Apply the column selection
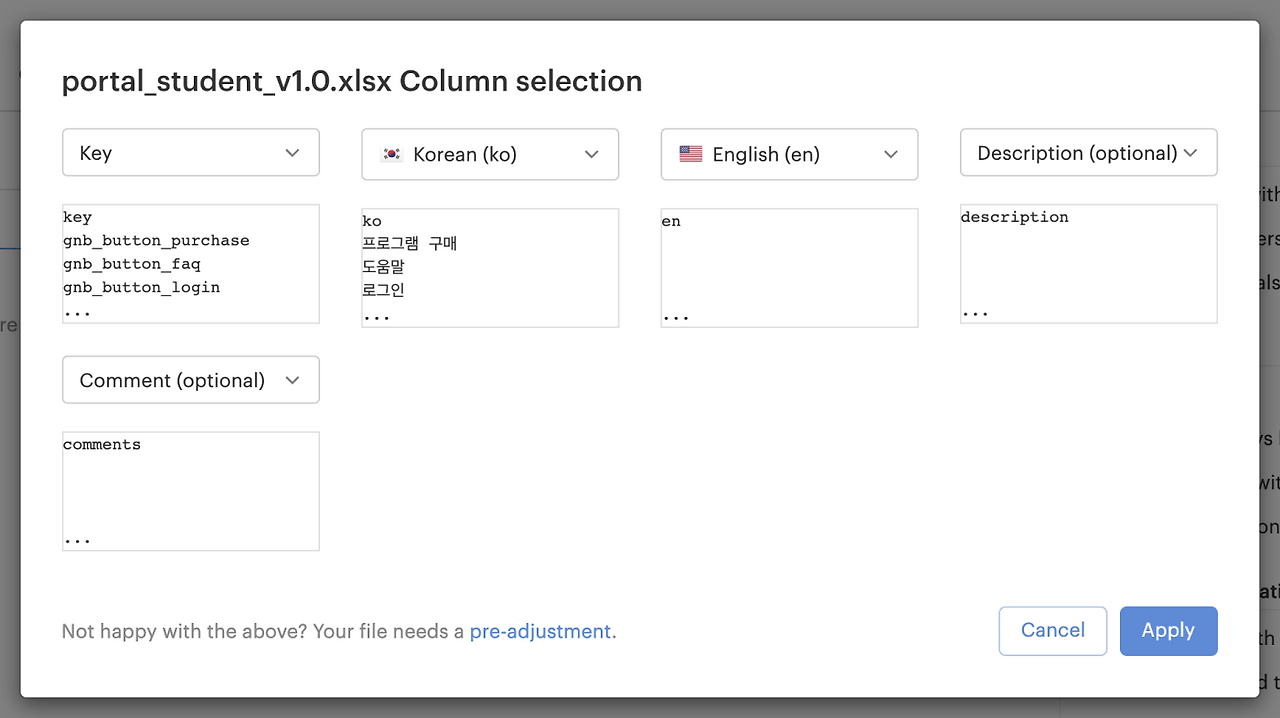This screenshot has width=1280, height=718. point(1168,630)
